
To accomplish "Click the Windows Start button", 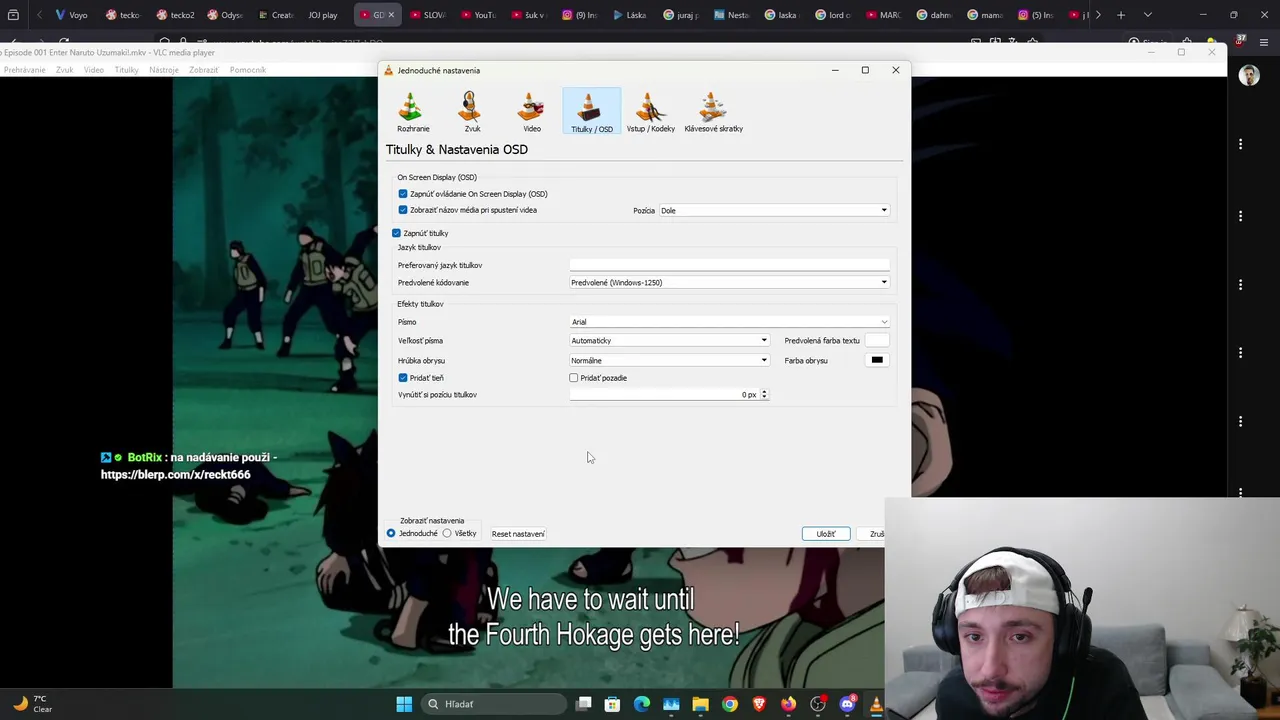I will tap(404, 704).
